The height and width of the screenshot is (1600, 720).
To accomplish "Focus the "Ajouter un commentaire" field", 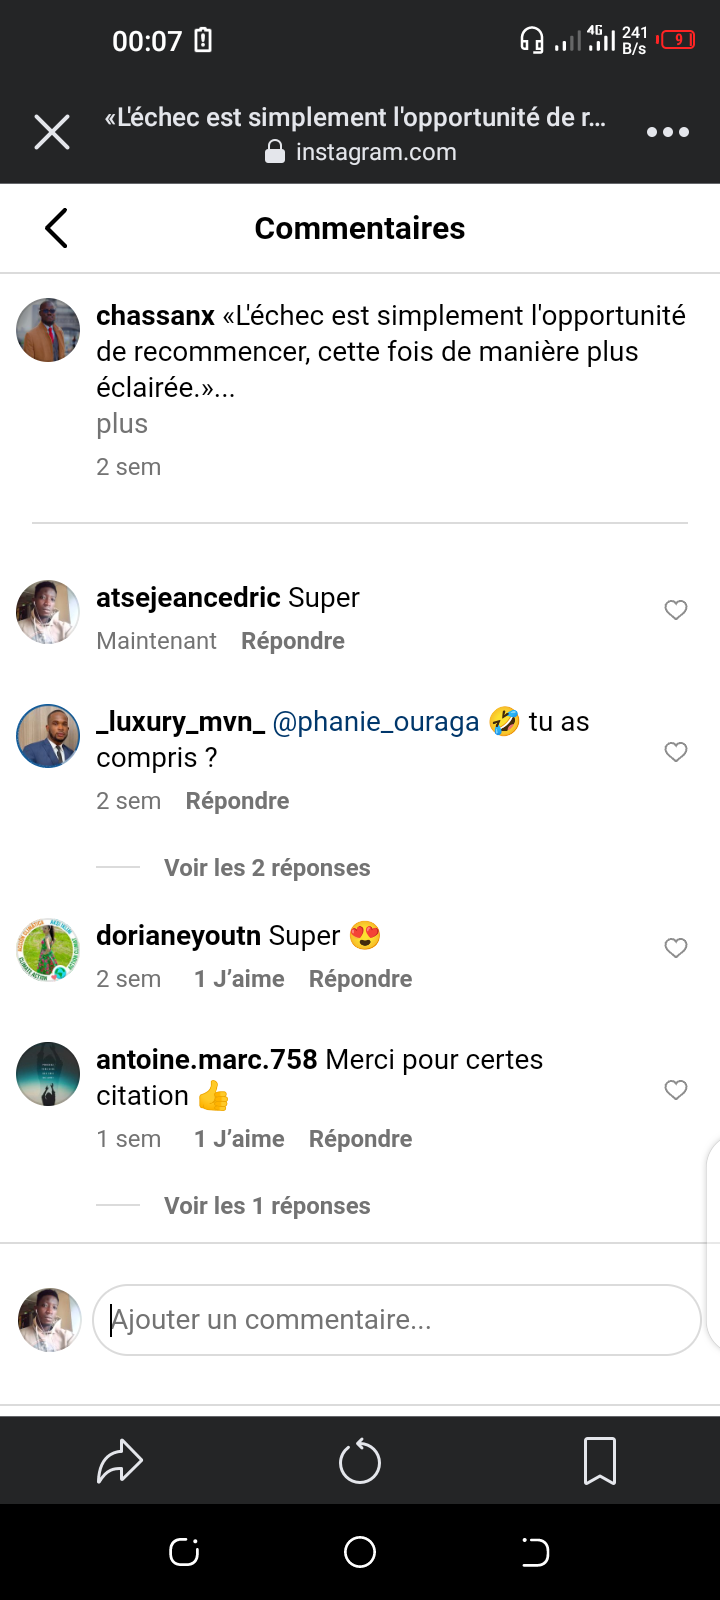I will click(397, 1320).
